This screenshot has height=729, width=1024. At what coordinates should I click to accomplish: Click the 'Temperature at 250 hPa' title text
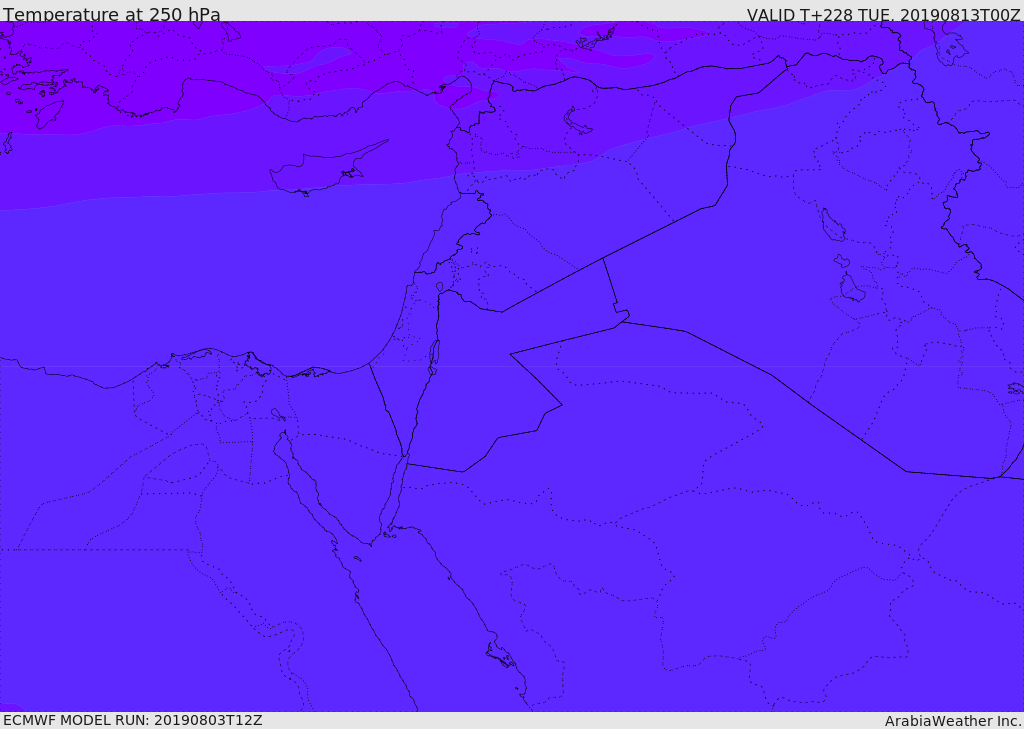tap(112, 14)
